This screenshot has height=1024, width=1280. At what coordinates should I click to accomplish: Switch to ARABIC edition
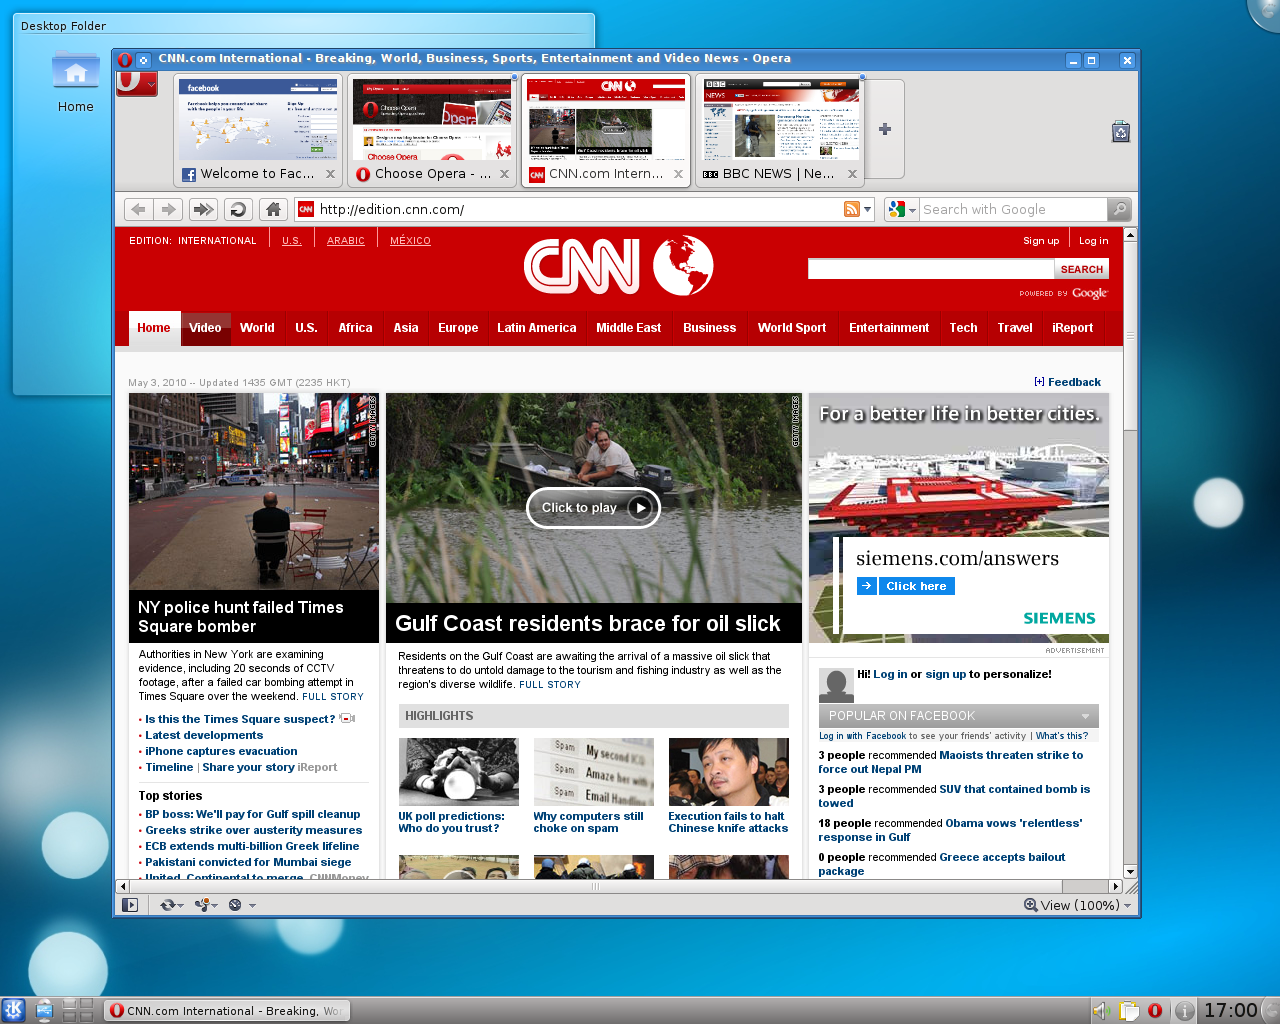(x=346, y=241)
